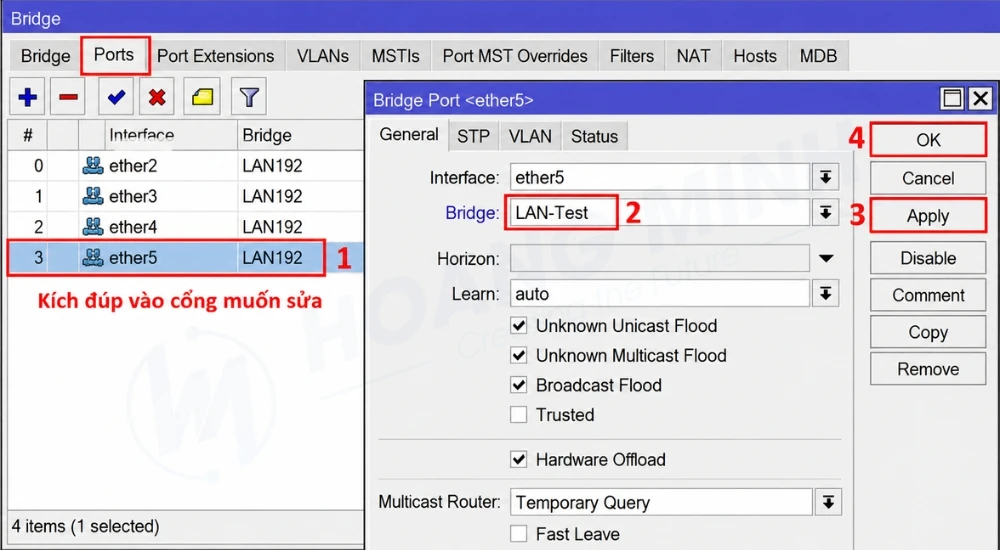Select the ether4 row in ports list
The image size is (1000, 550).
coord(186,227)
